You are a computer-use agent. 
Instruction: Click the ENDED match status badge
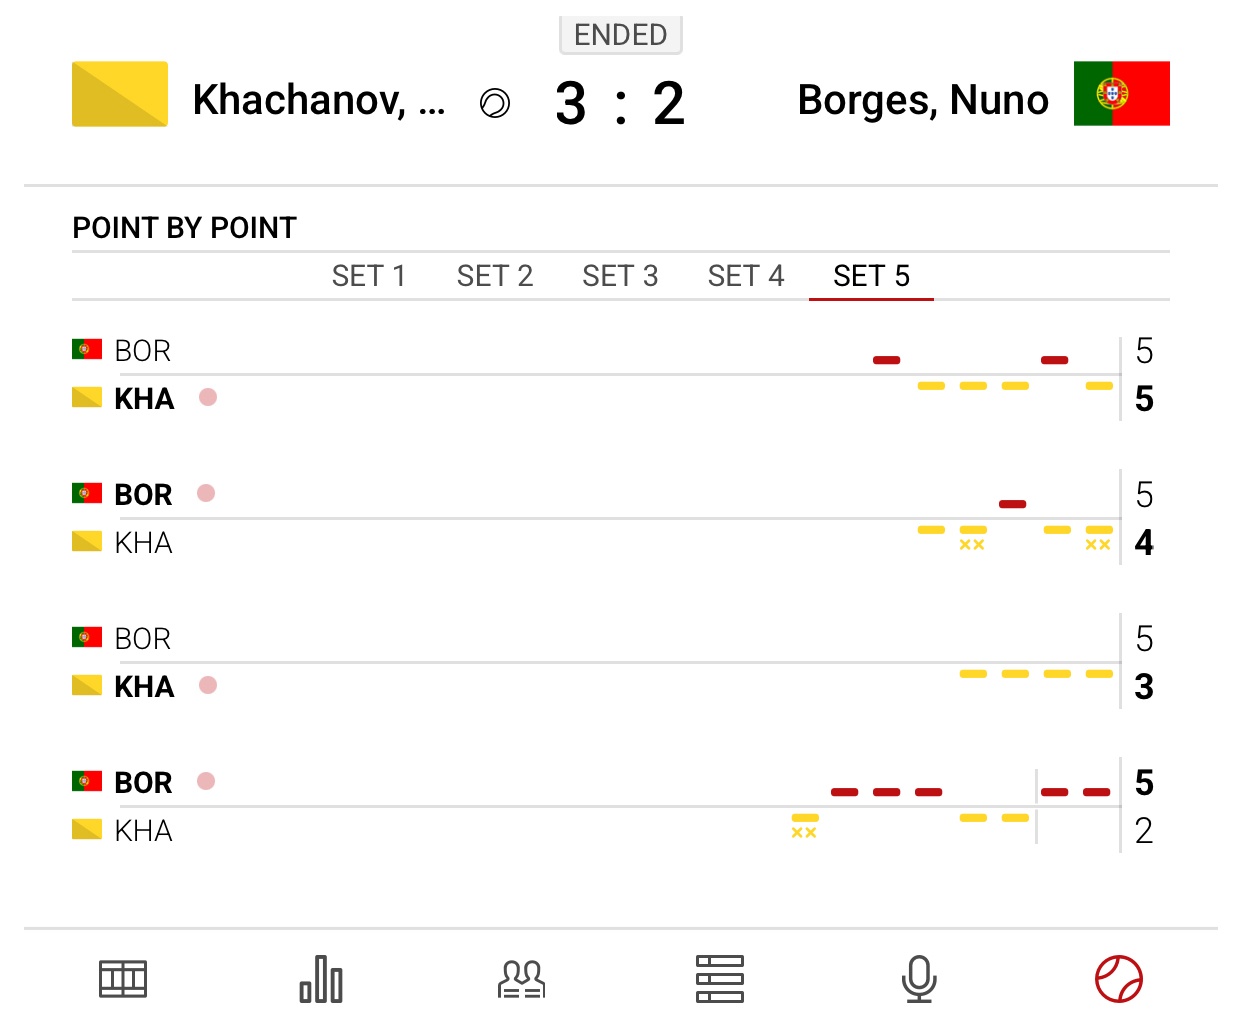pyautogui.click(x=620, y=35)
